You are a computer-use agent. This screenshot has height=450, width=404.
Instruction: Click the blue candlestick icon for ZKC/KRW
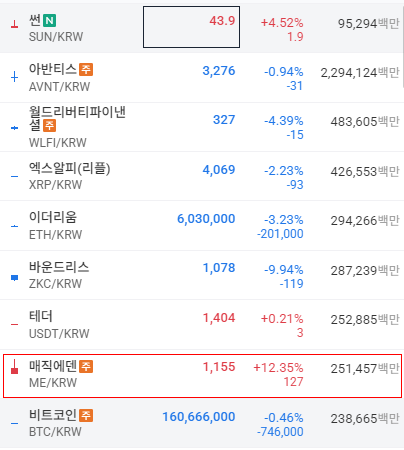click(14, 278)
